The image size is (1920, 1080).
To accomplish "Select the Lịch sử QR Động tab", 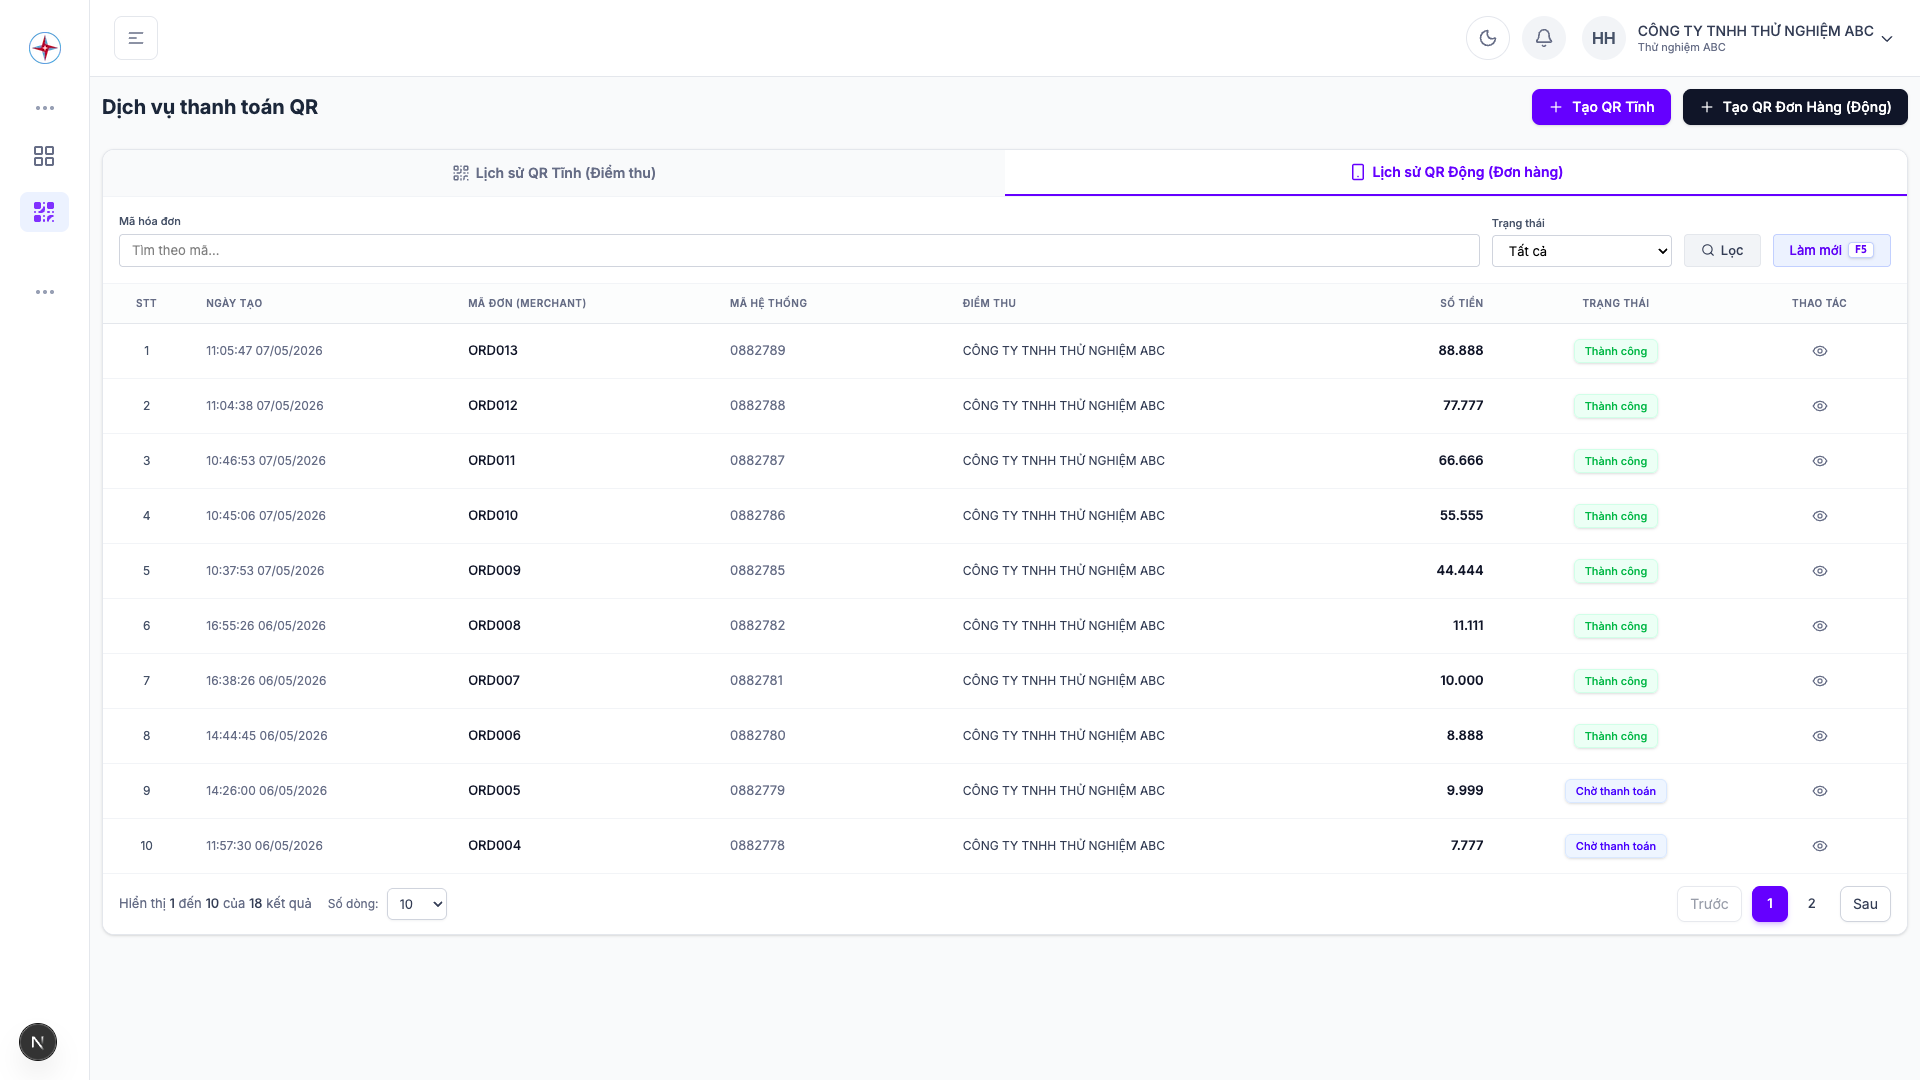I will click(1456, 172).
